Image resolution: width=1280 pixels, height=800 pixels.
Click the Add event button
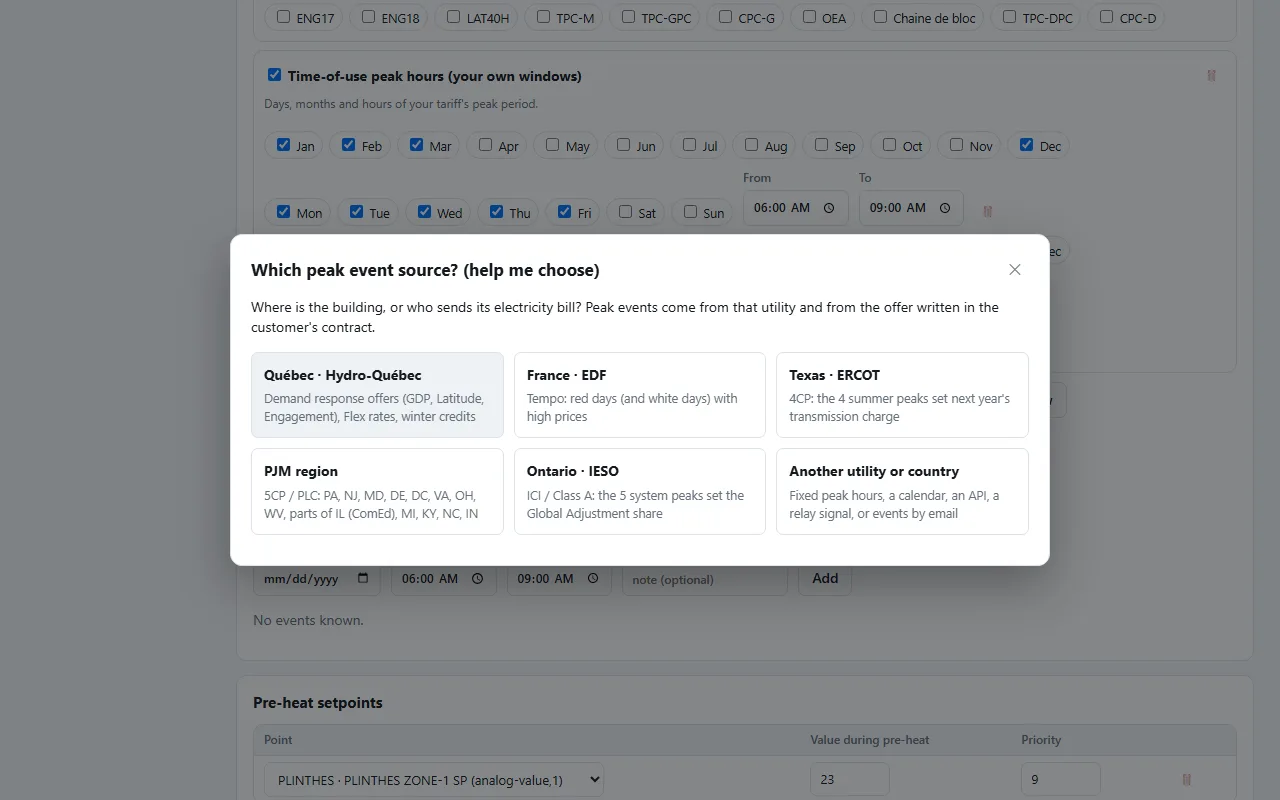(x=825, y=578)
